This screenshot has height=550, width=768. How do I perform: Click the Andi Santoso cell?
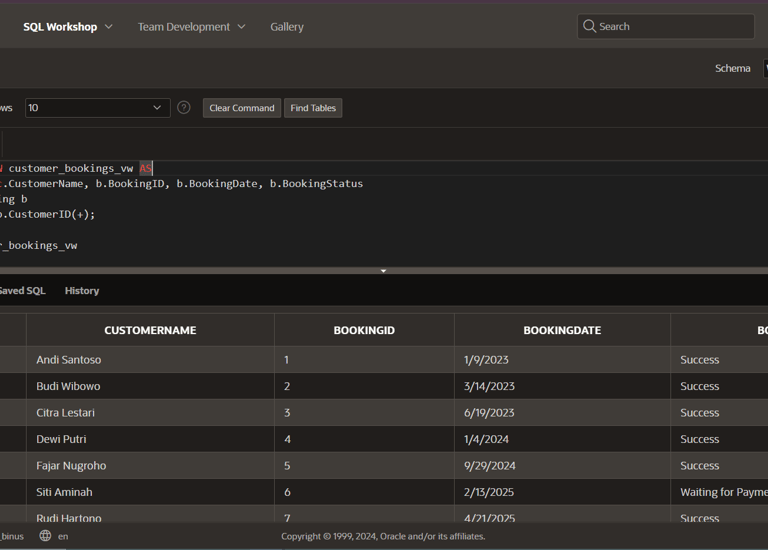point(150,360)
